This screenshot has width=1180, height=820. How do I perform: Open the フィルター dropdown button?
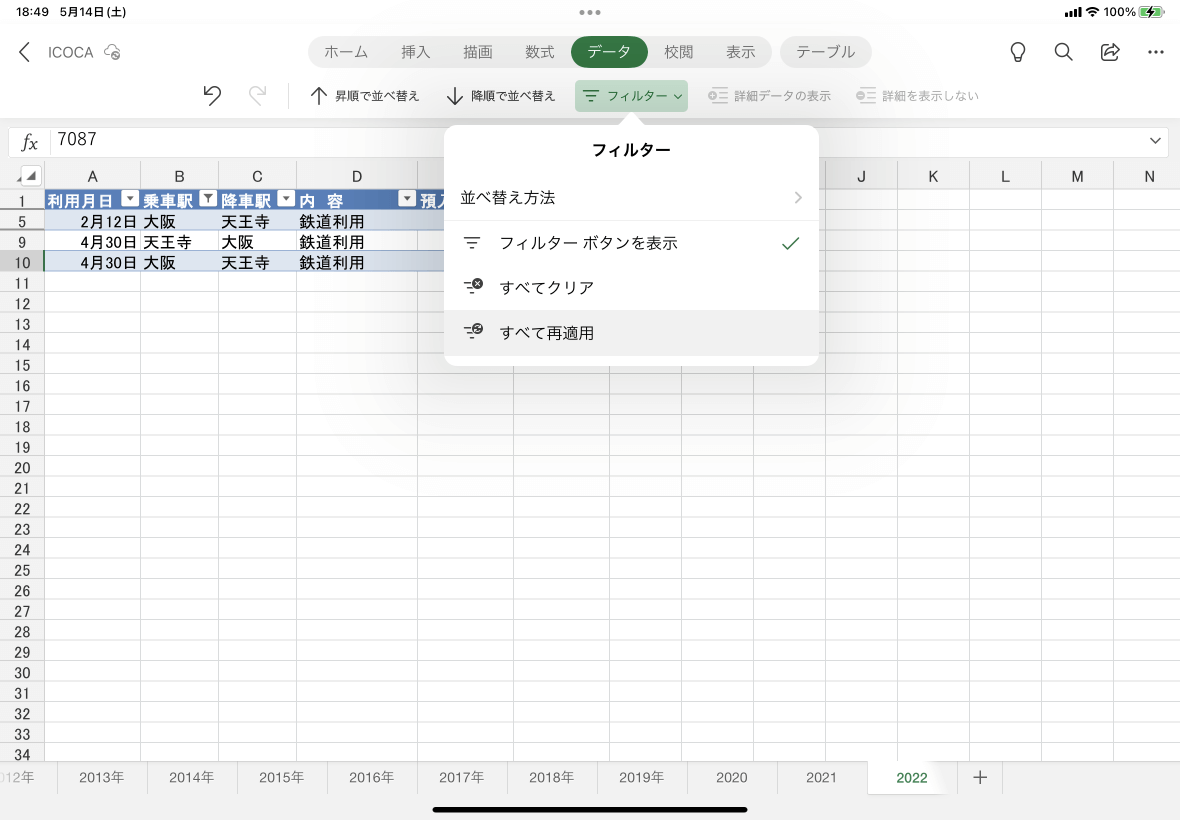(x=631, y=96)
